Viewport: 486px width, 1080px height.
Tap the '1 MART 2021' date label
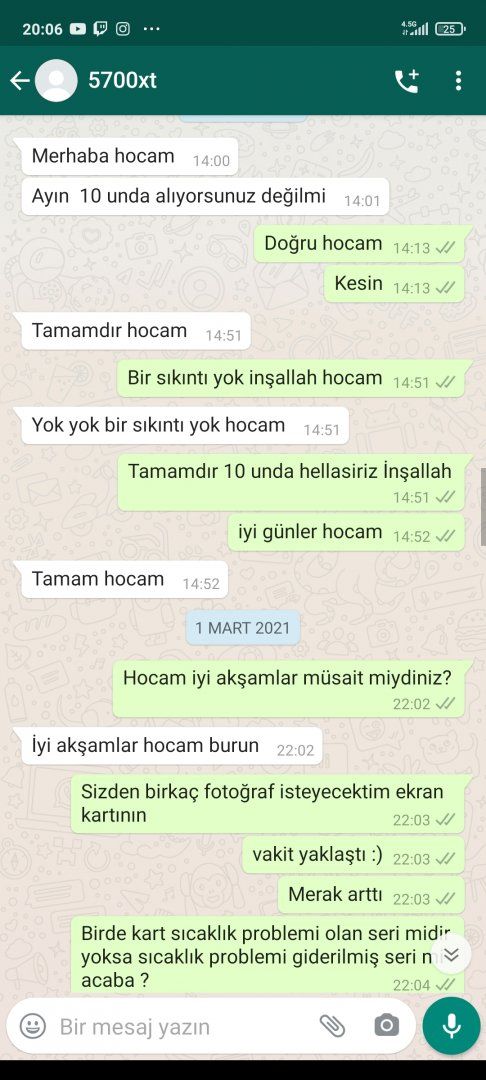pos(242,627)
